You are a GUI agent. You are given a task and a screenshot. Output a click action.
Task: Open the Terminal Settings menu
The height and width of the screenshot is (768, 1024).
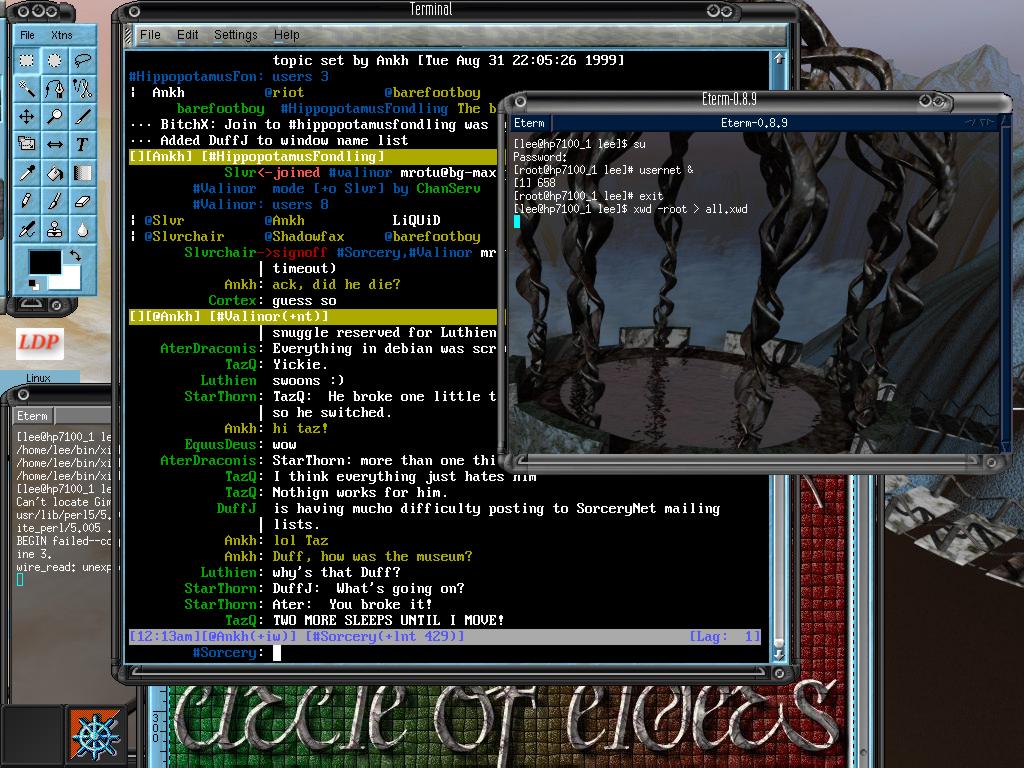(x=236, y=35)
